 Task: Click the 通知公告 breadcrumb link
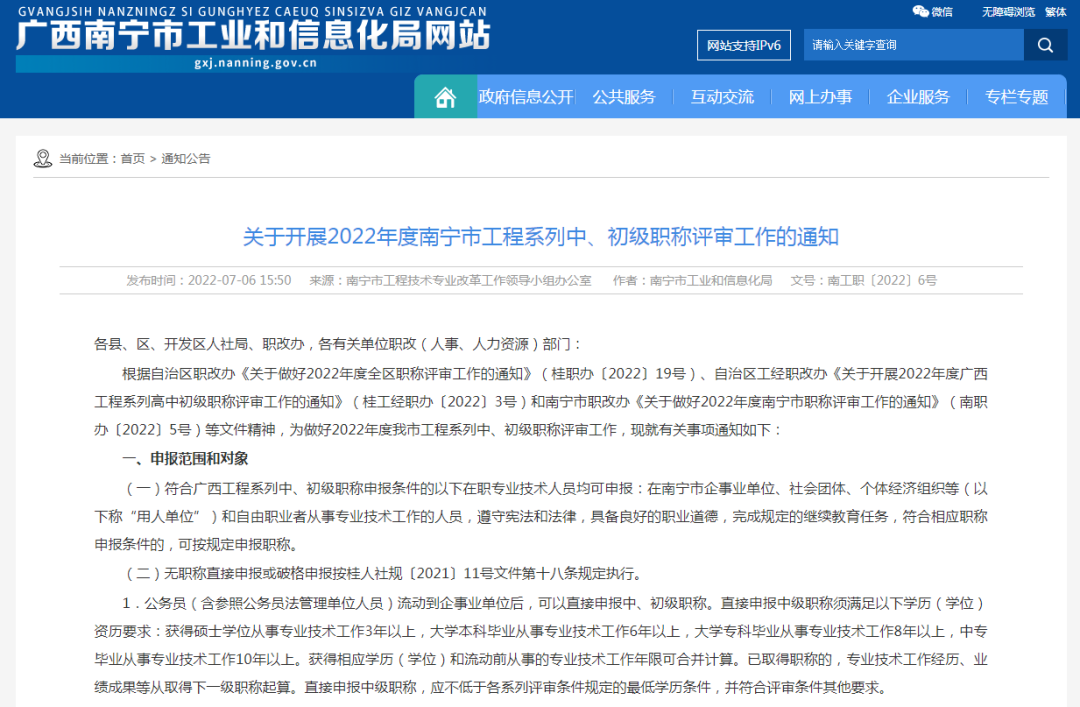(x=186, y=158)
